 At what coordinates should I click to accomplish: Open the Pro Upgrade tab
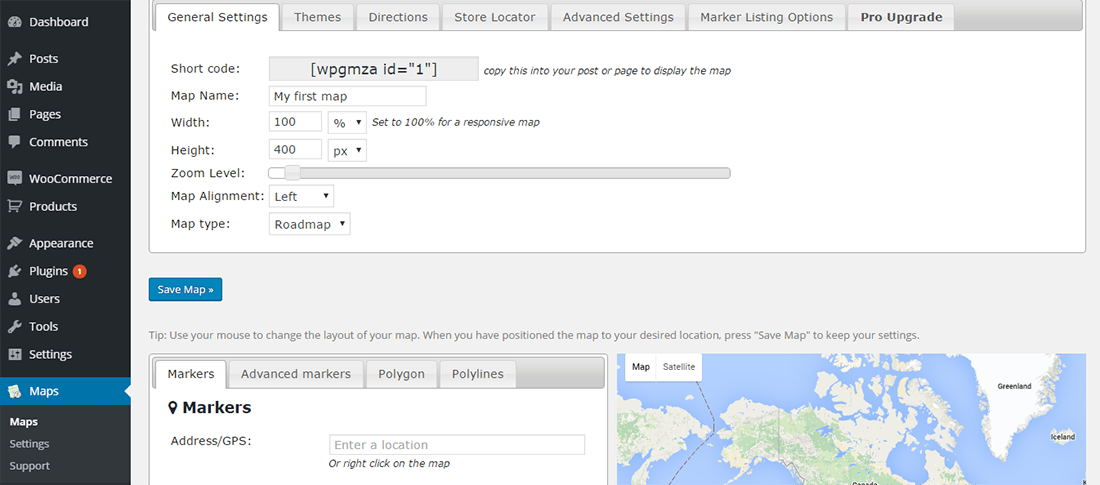coord(901,17)
